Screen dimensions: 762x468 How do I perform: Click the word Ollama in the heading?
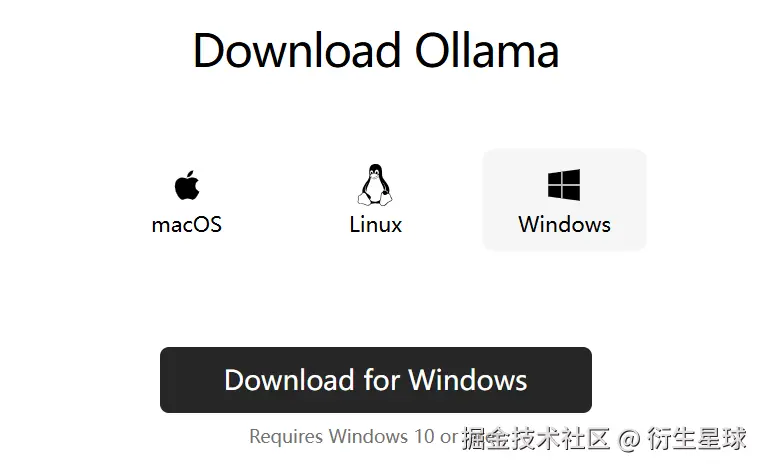487,51
